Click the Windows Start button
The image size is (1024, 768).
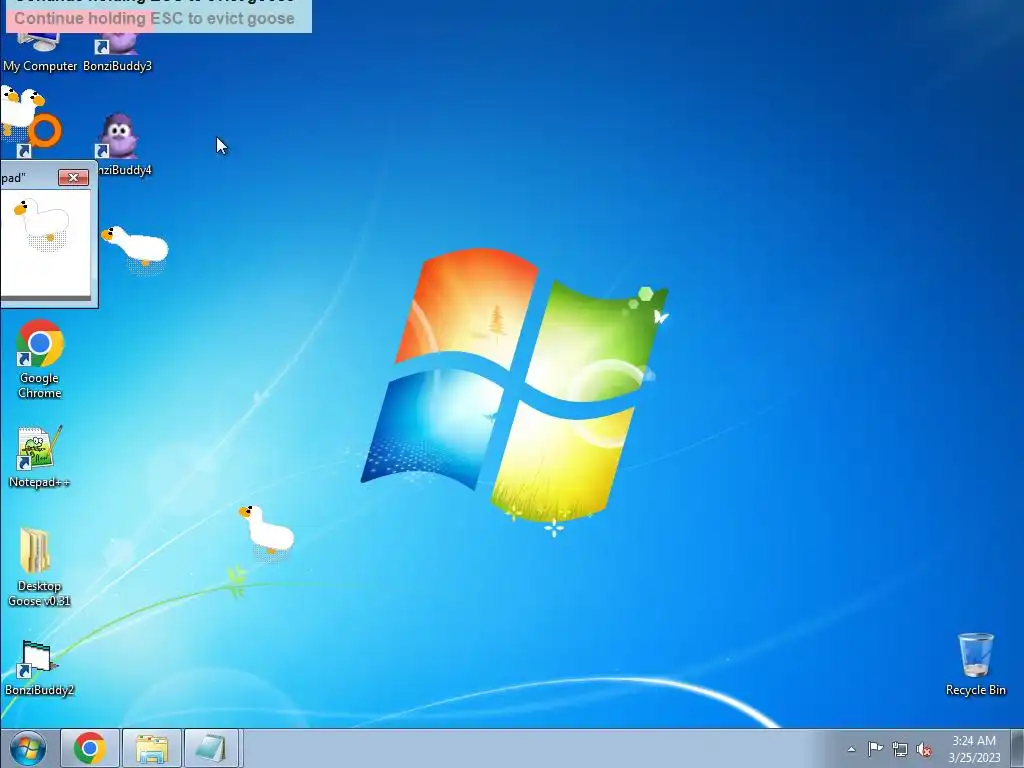27,748
